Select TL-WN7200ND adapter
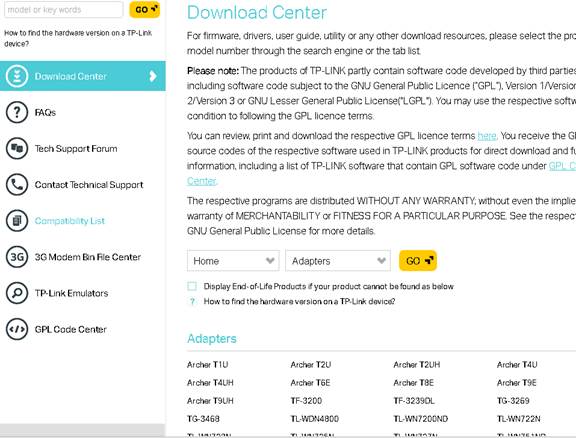This screenshot has height=438, width=576. pos(421,419)
